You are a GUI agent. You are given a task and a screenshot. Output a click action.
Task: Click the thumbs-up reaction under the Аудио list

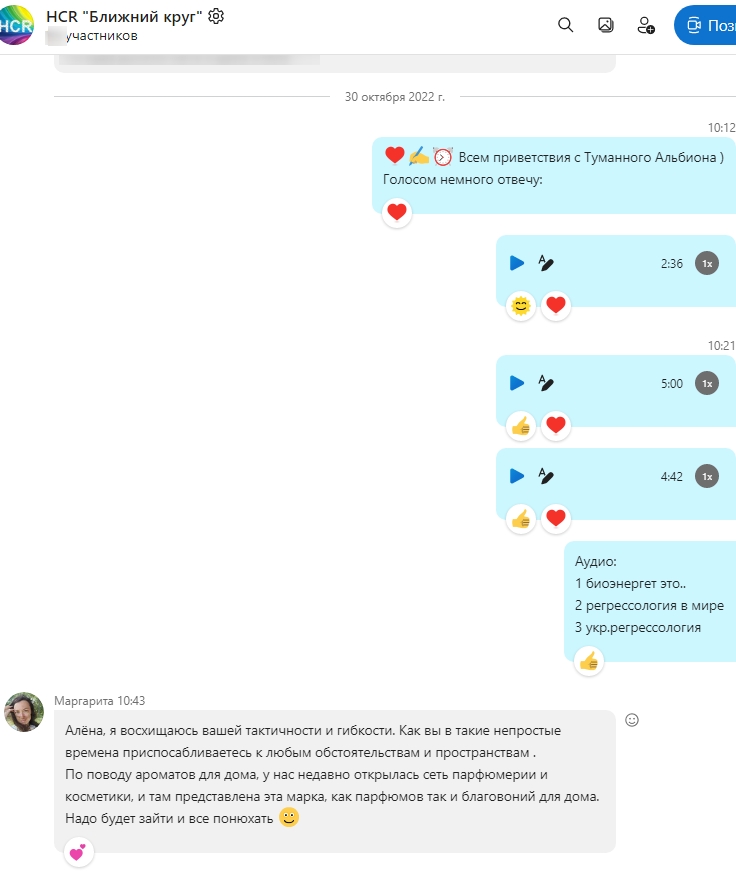(589, 661)
